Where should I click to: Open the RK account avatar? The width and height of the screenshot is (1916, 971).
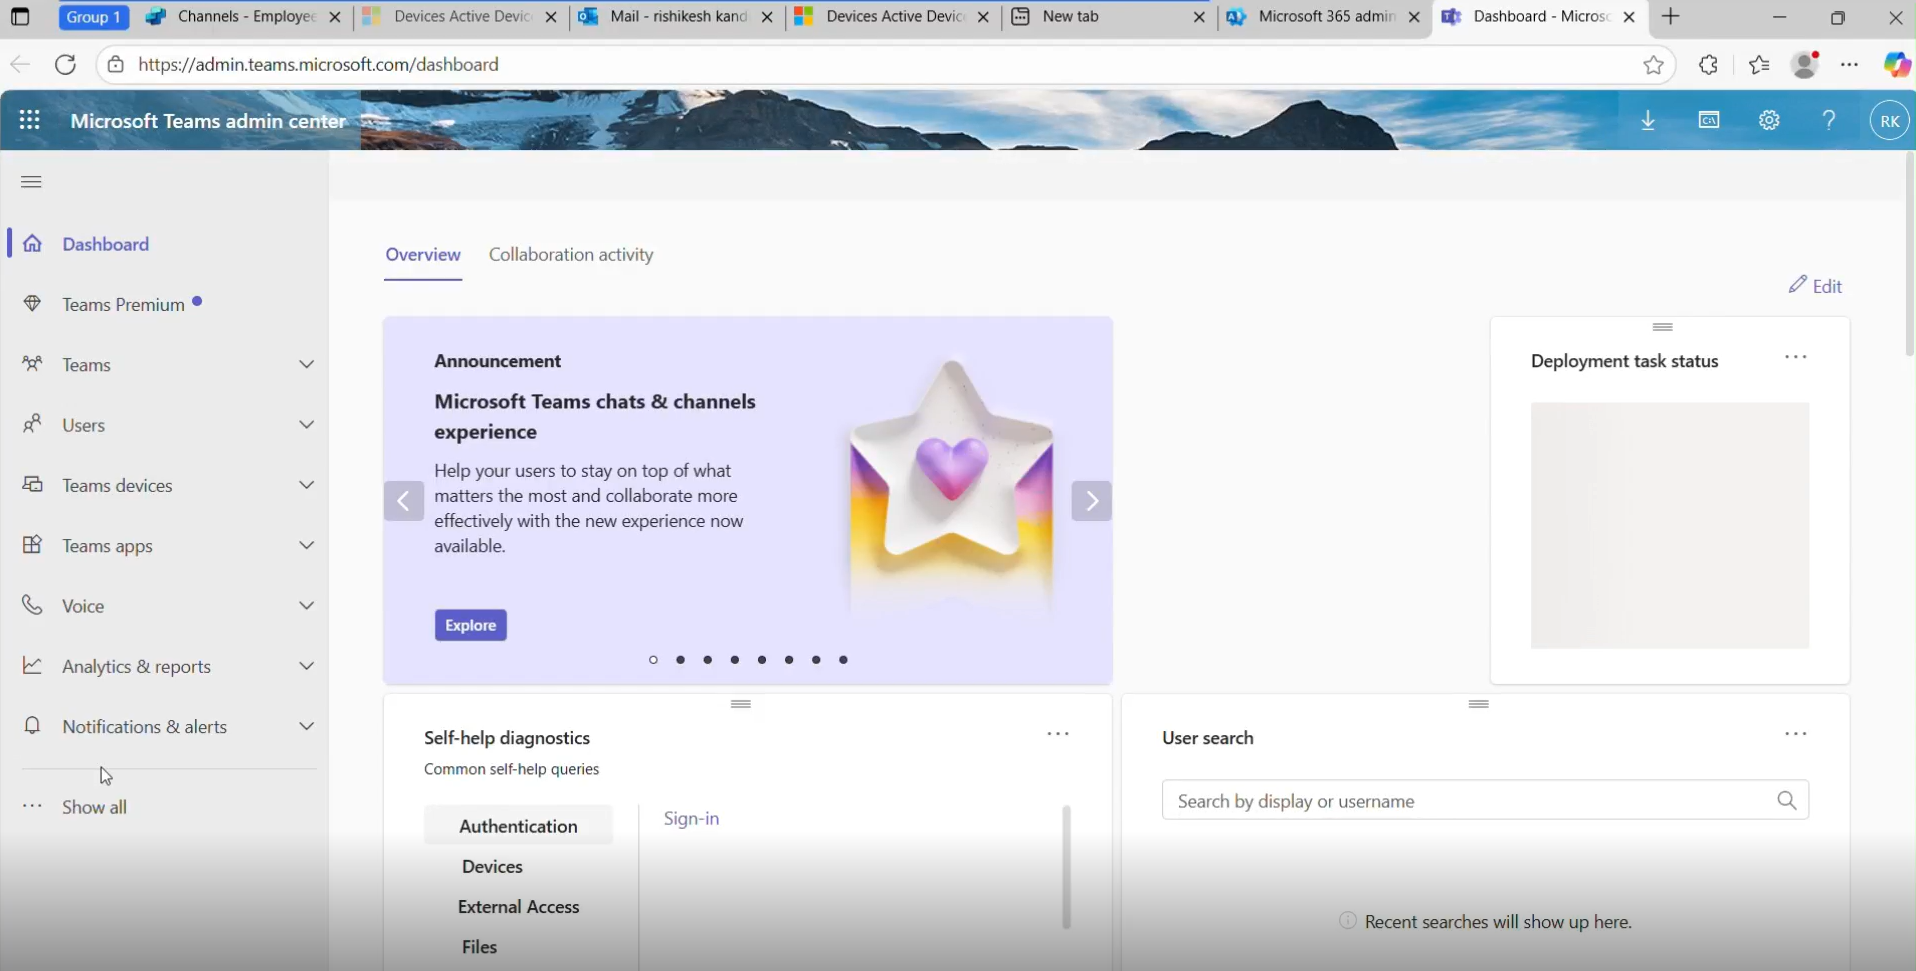[x=1889, y=121]
